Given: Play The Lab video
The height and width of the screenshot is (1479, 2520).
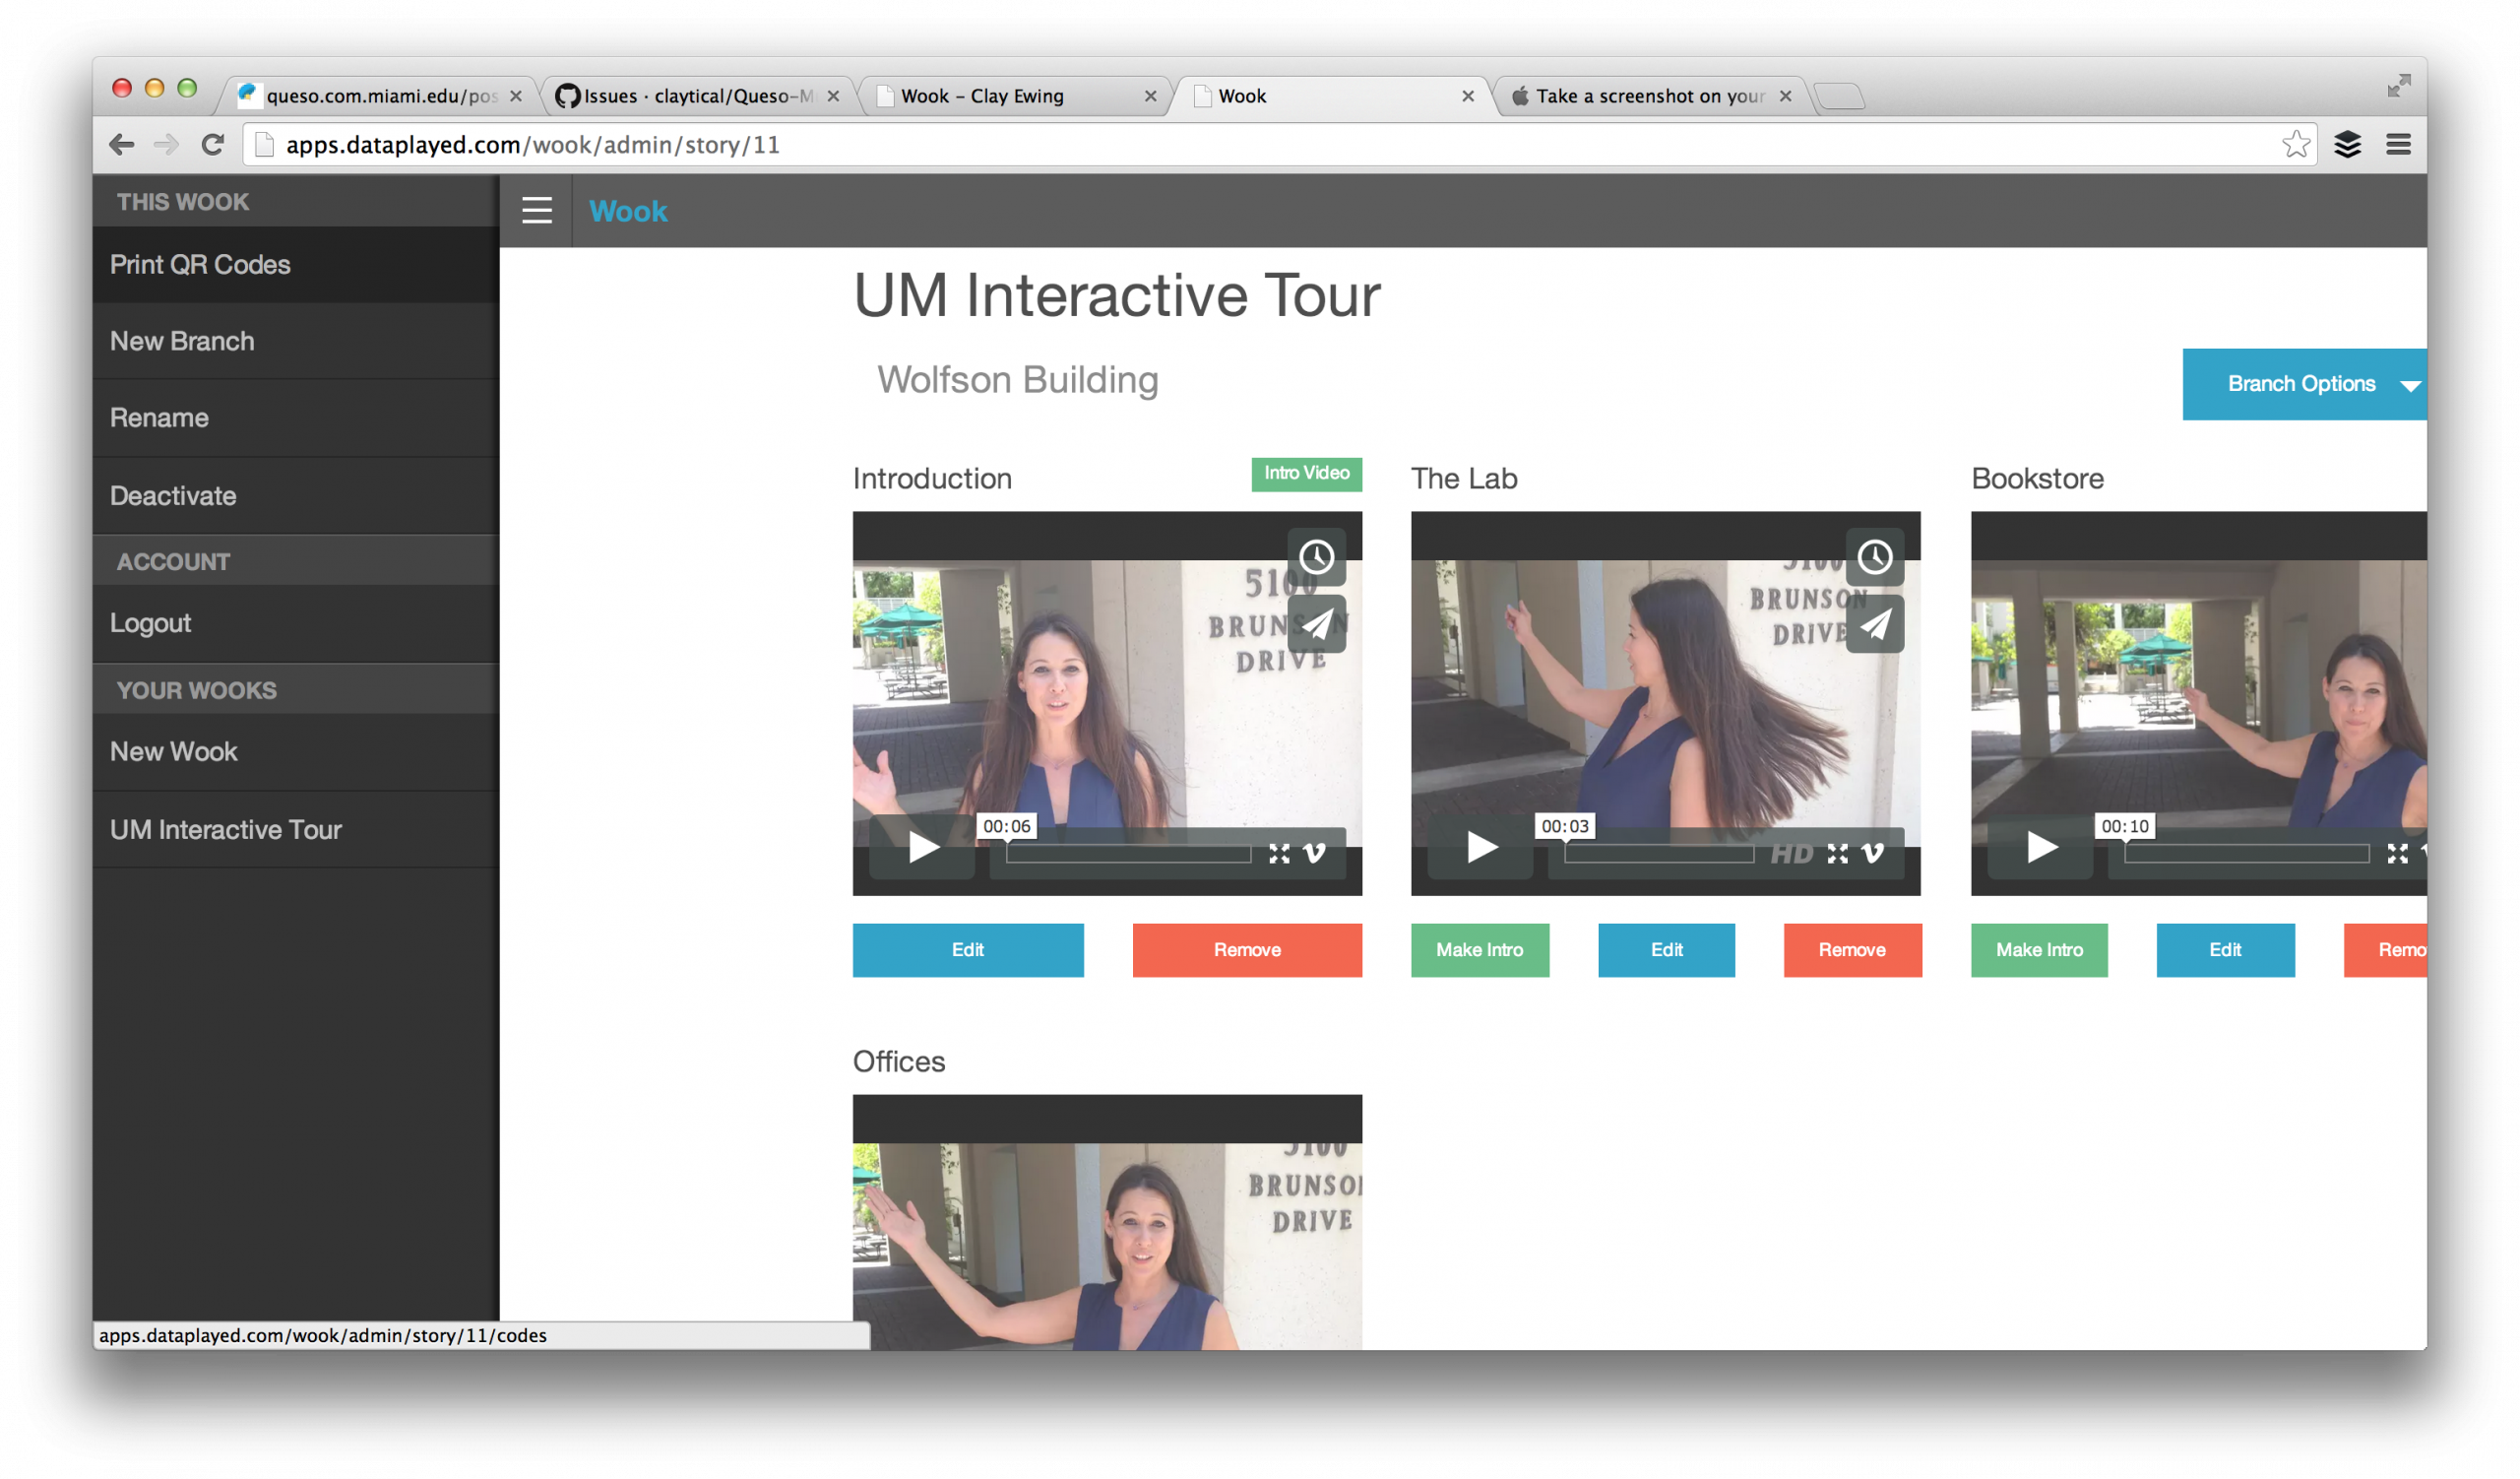Looking at the screenshot, I should pyautogui.click(x=1480, y=847).
